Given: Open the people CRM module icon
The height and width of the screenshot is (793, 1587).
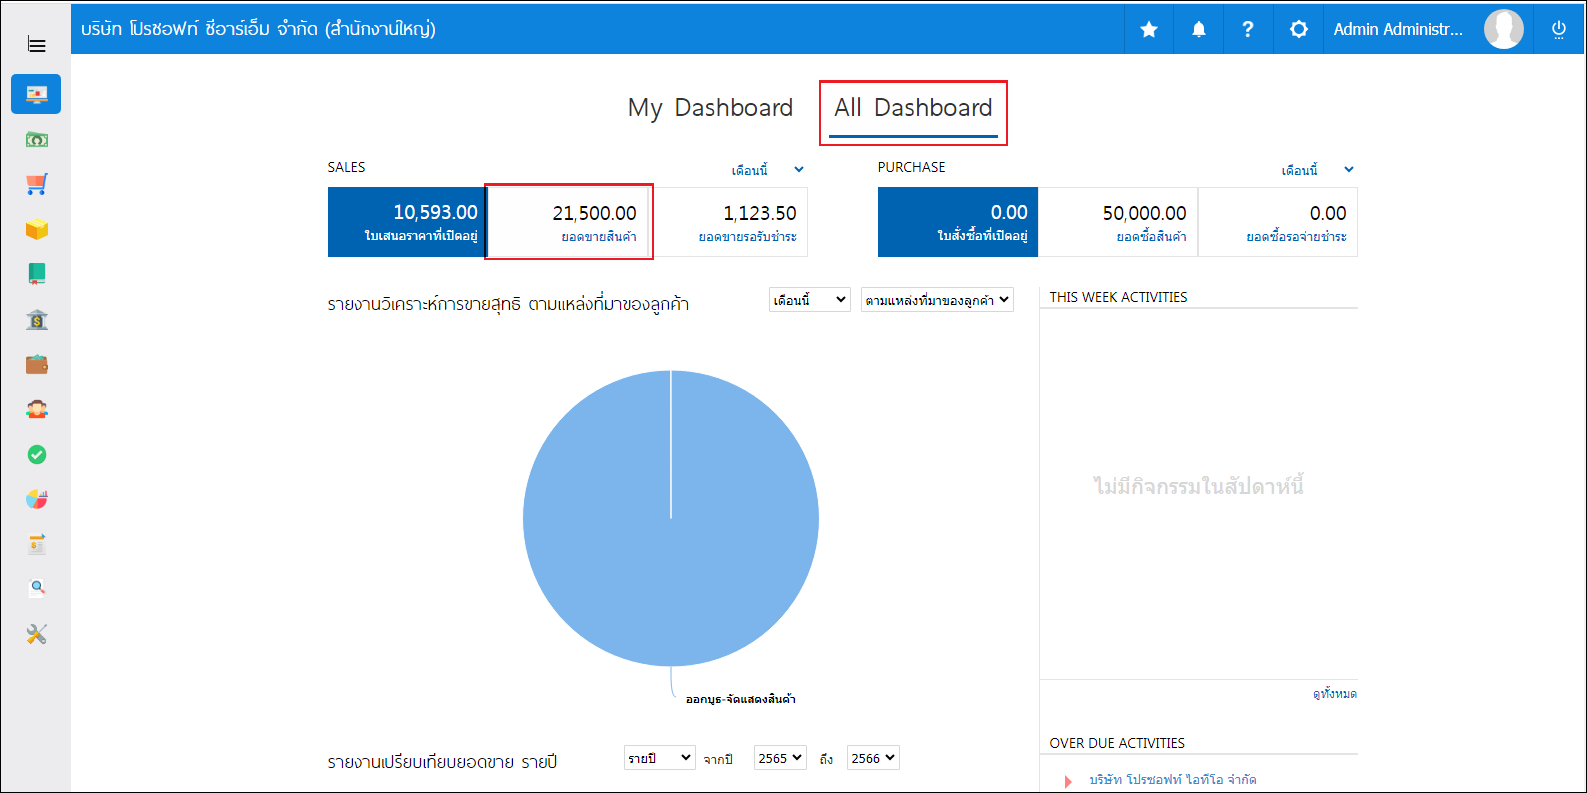Looking at the screenshot, I should coord(37,409).
